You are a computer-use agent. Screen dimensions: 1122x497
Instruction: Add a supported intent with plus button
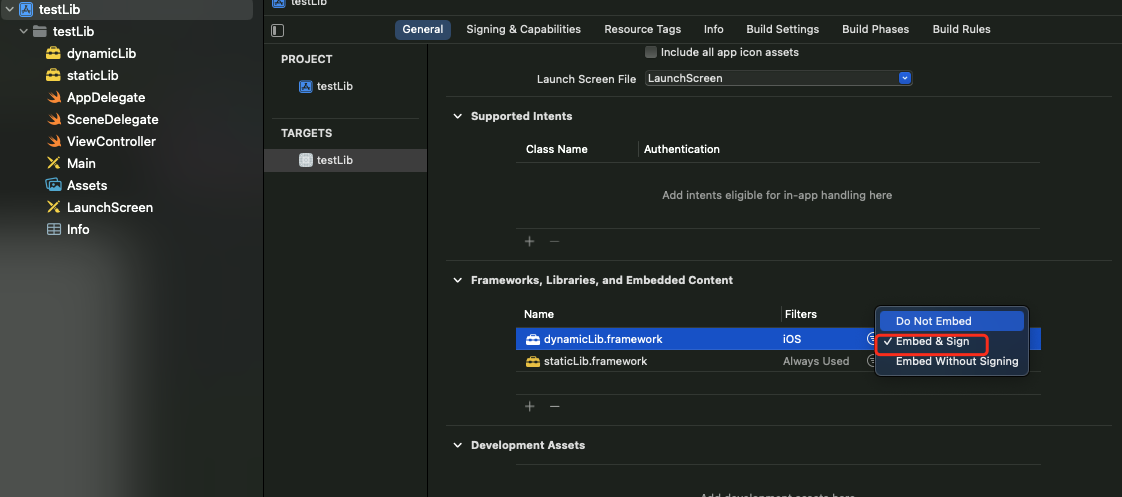(530, 241)
